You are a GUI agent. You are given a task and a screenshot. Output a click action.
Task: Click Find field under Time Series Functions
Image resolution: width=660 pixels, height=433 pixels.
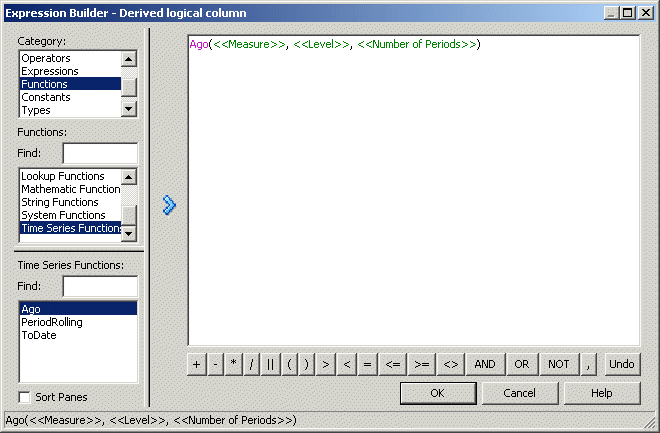100,286
